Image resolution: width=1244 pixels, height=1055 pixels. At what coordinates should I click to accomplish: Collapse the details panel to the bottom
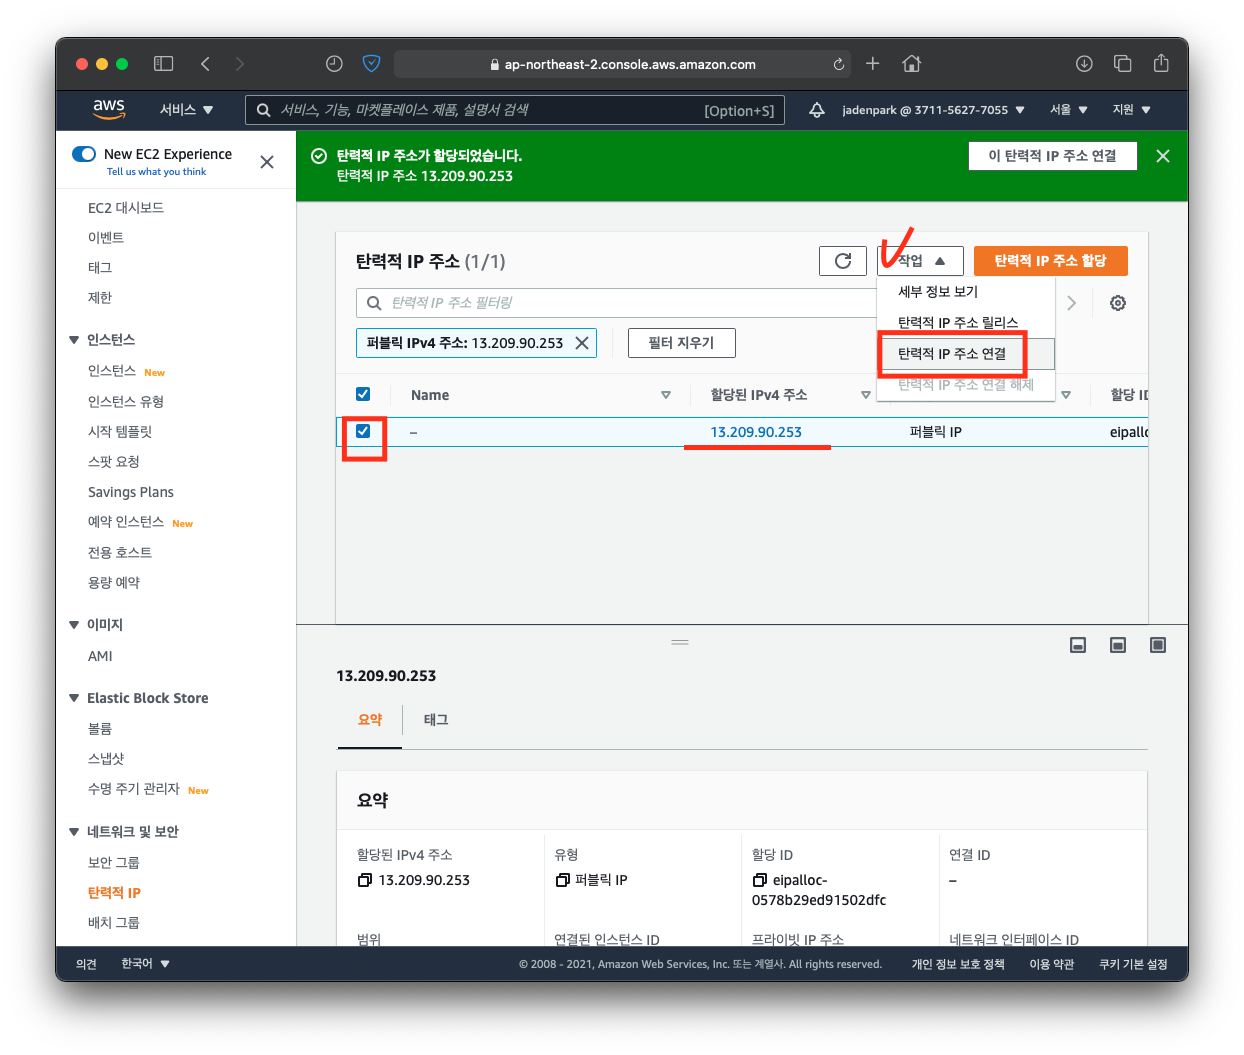tap(1078, 645)
